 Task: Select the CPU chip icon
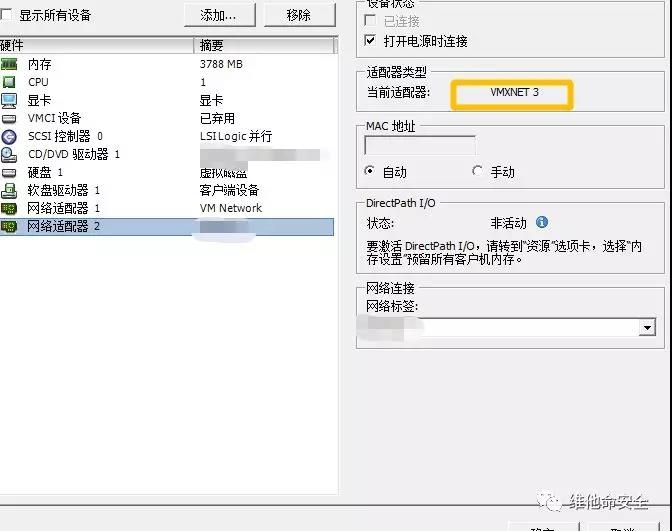coord(9,82)
